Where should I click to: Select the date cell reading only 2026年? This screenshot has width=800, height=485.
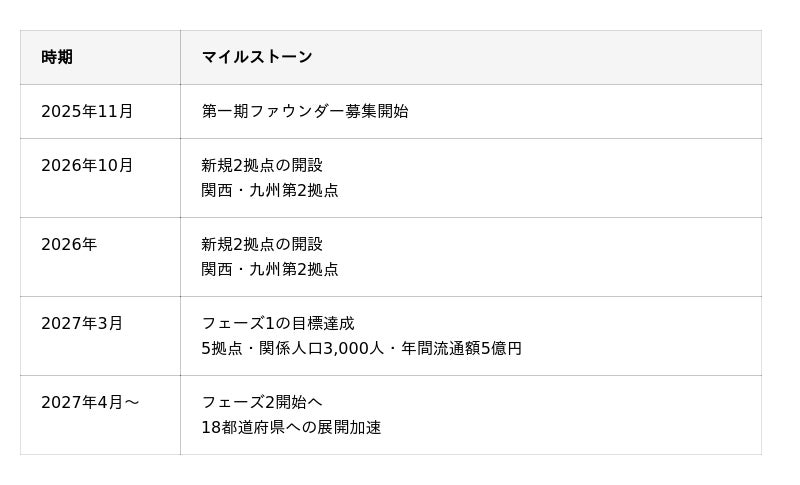tap(69, 244)
